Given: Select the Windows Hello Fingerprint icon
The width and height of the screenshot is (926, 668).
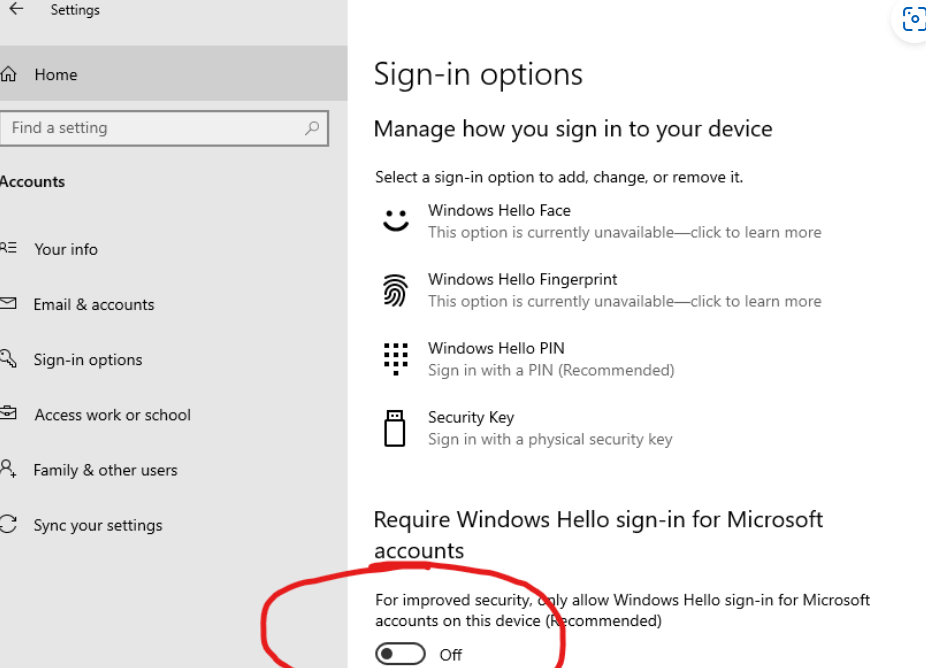Looking at the screenshot, I should (395, 291).
